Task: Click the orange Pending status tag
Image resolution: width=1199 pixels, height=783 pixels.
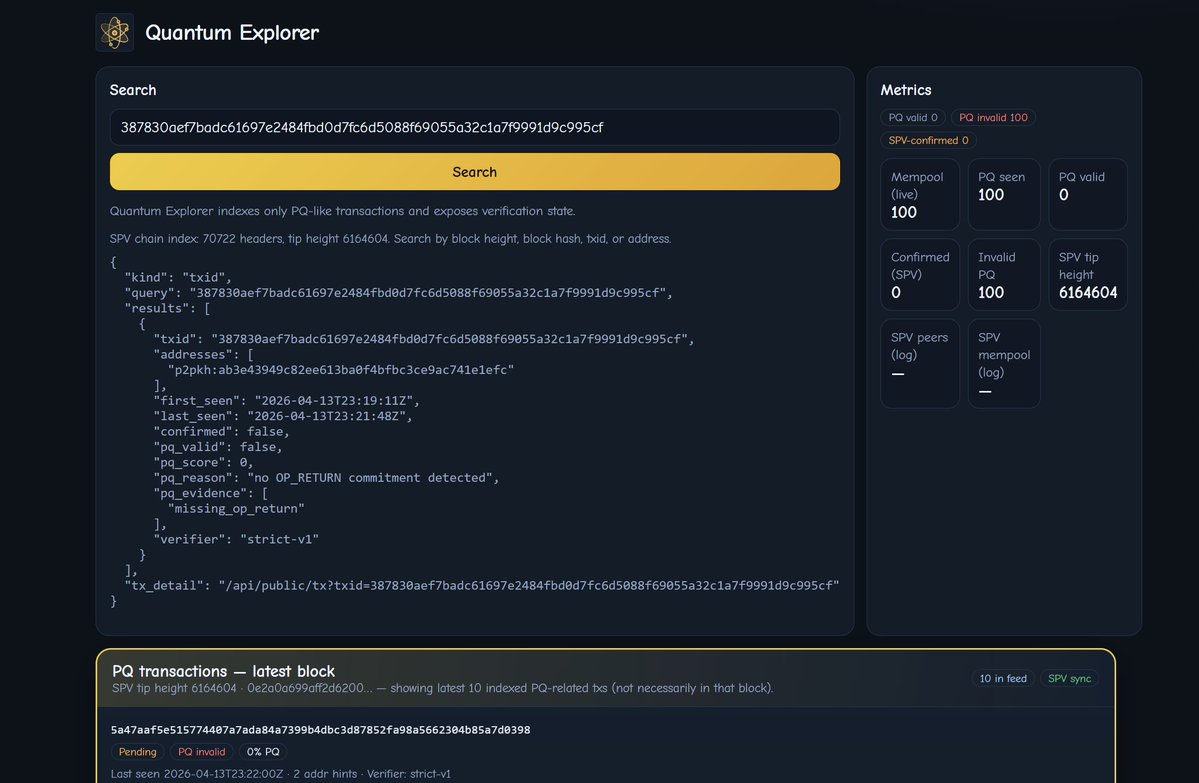Action: coord(138,752)
